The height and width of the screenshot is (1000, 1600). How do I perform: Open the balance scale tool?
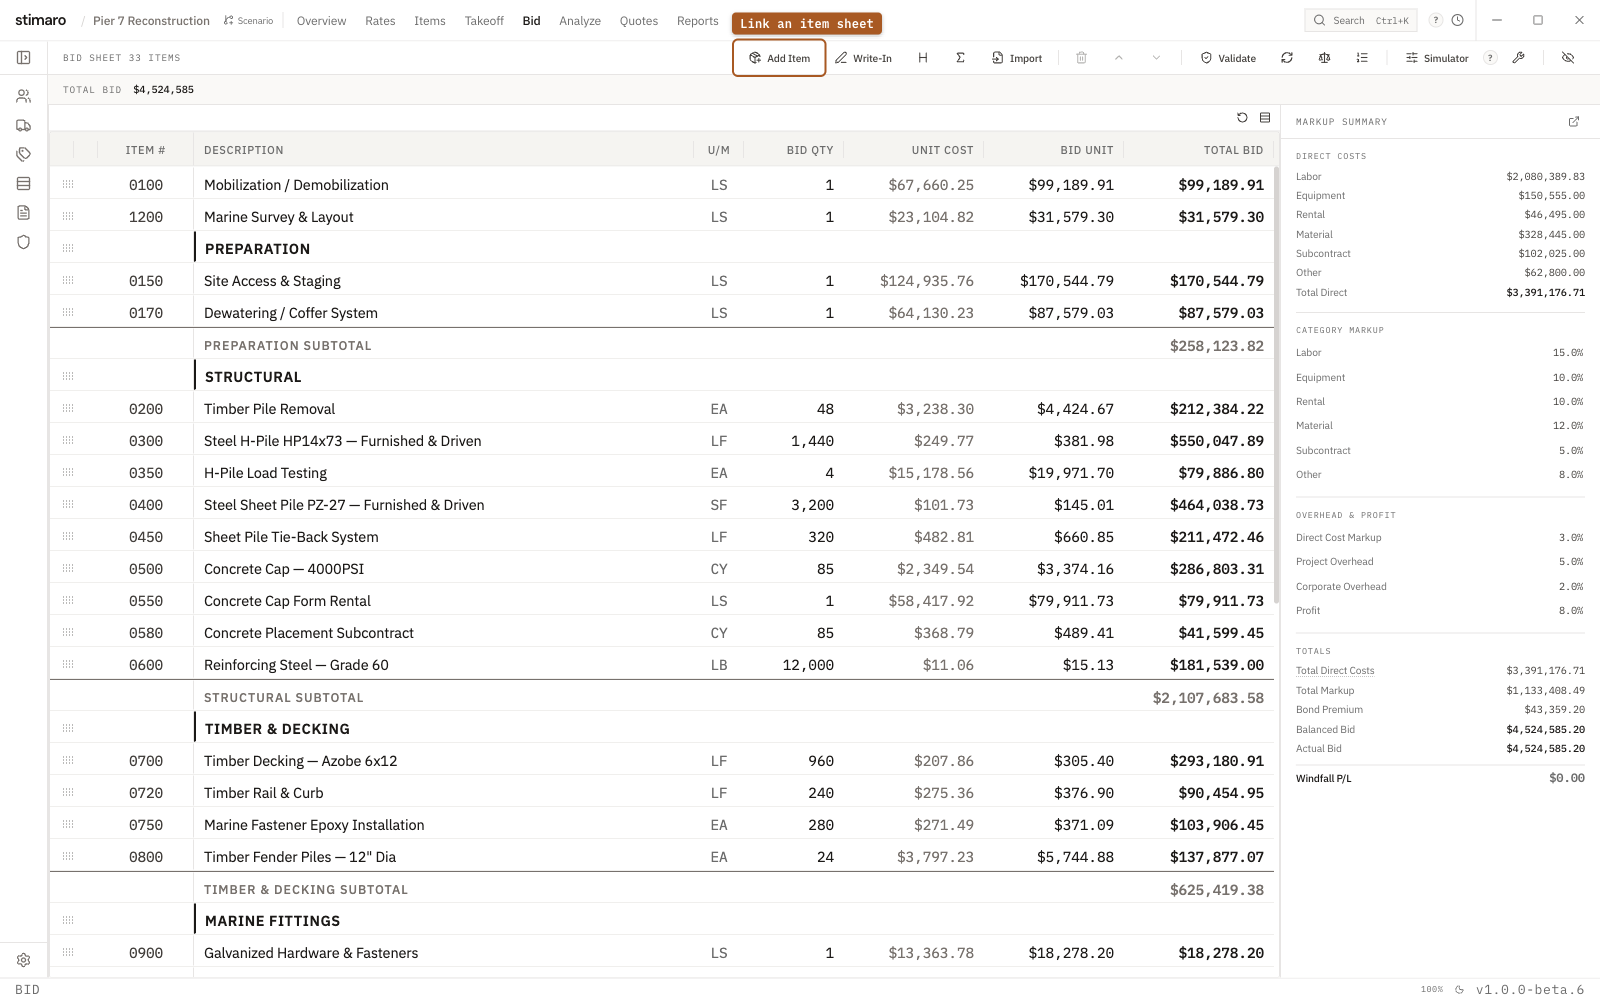1324,58
